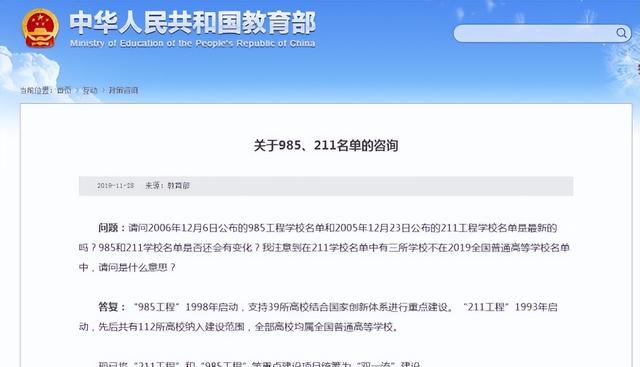Click the search magnifier icon
The height and width of the screenshot is (367, 640).
[x=621, y=33]
